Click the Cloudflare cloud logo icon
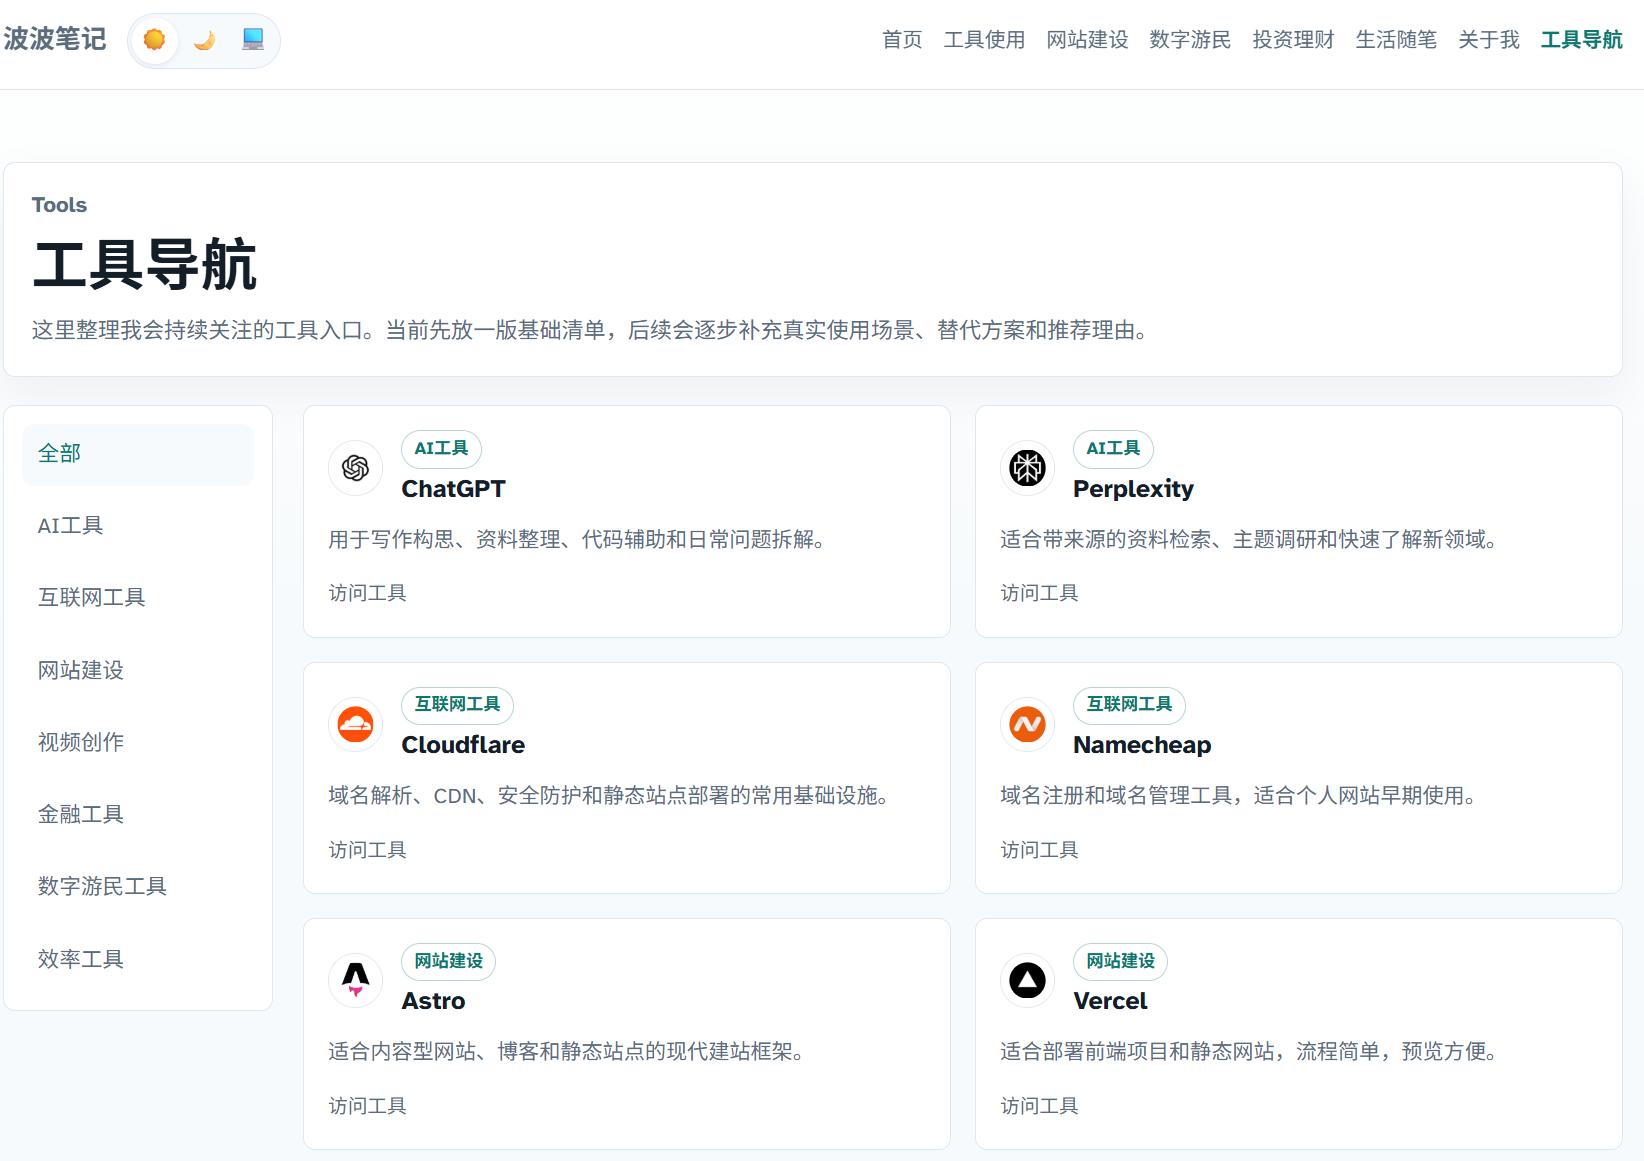 tap(356, 724)
